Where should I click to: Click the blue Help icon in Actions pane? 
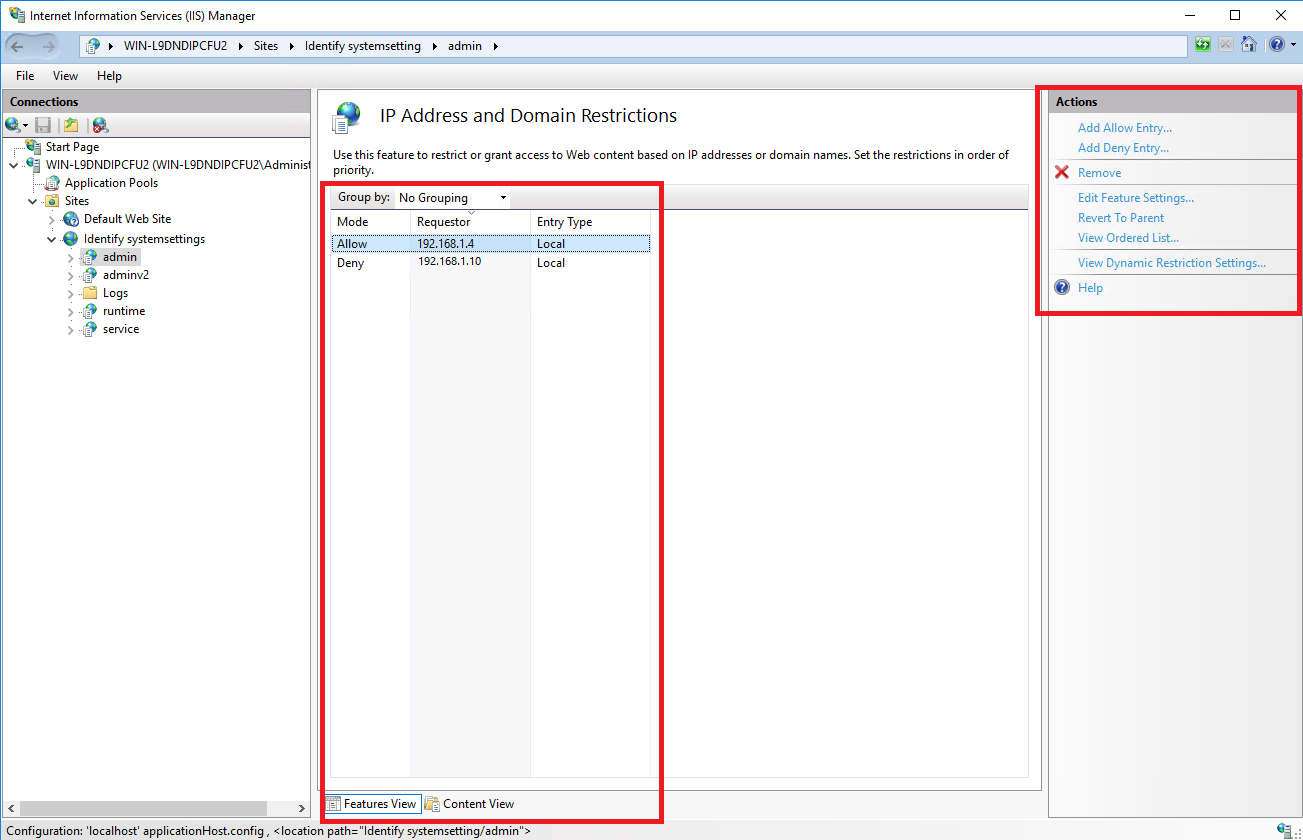point(1062,288)
